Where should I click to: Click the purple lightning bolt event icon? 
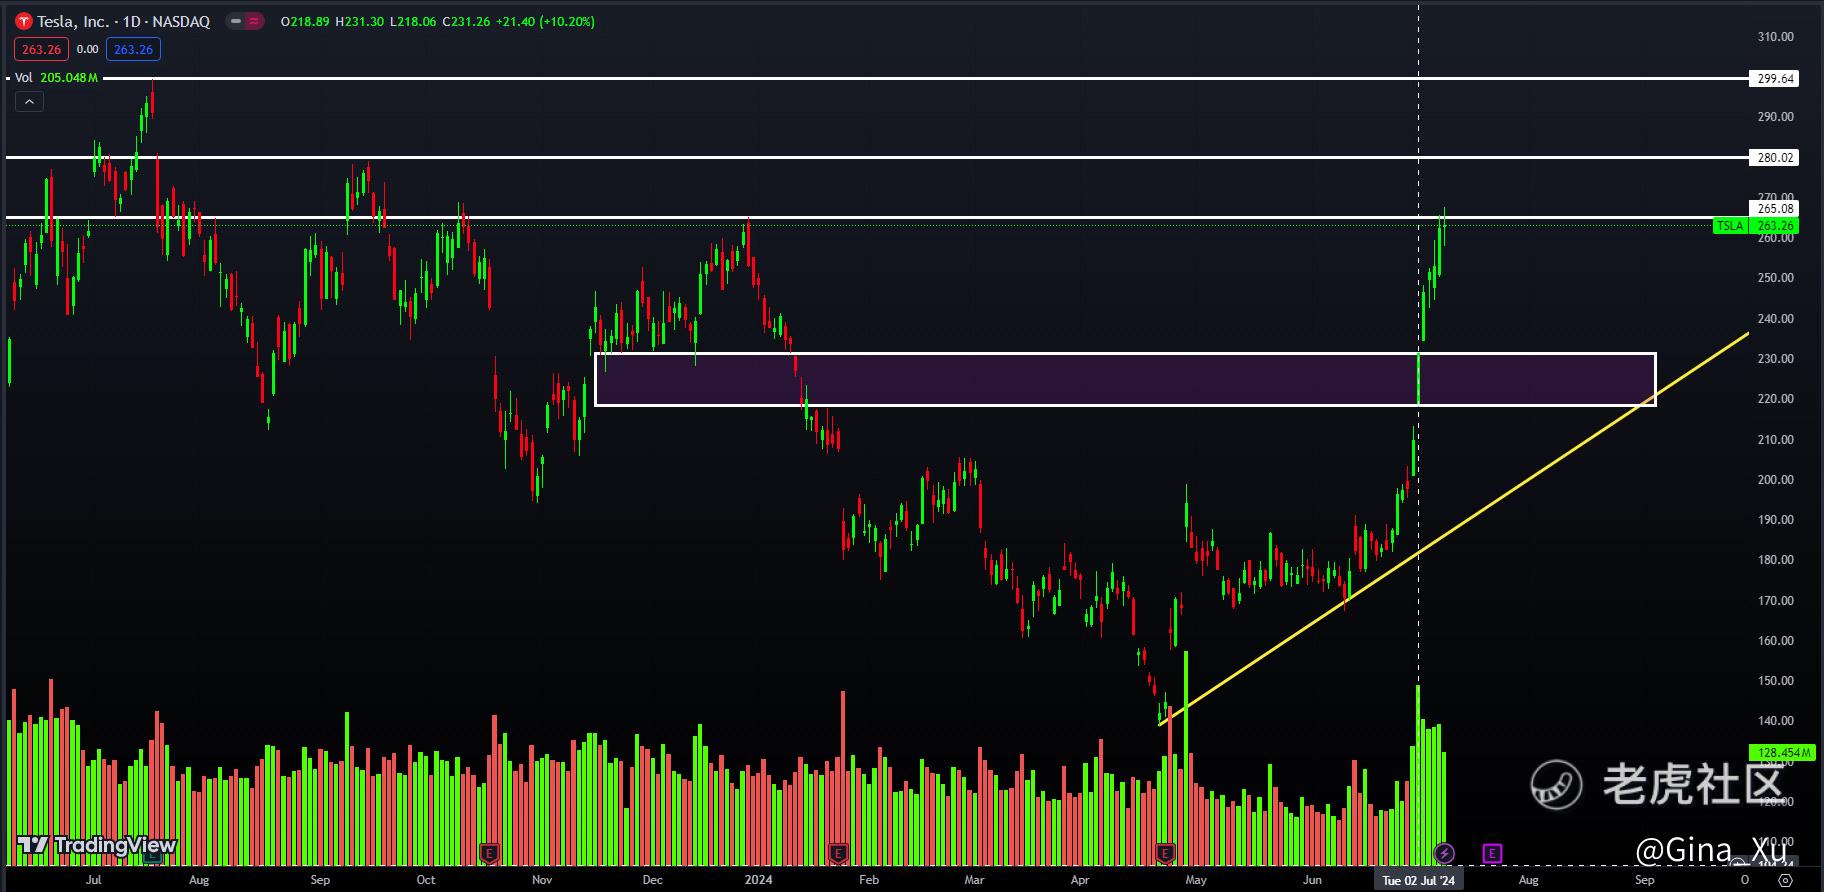tap(1444, 853)
